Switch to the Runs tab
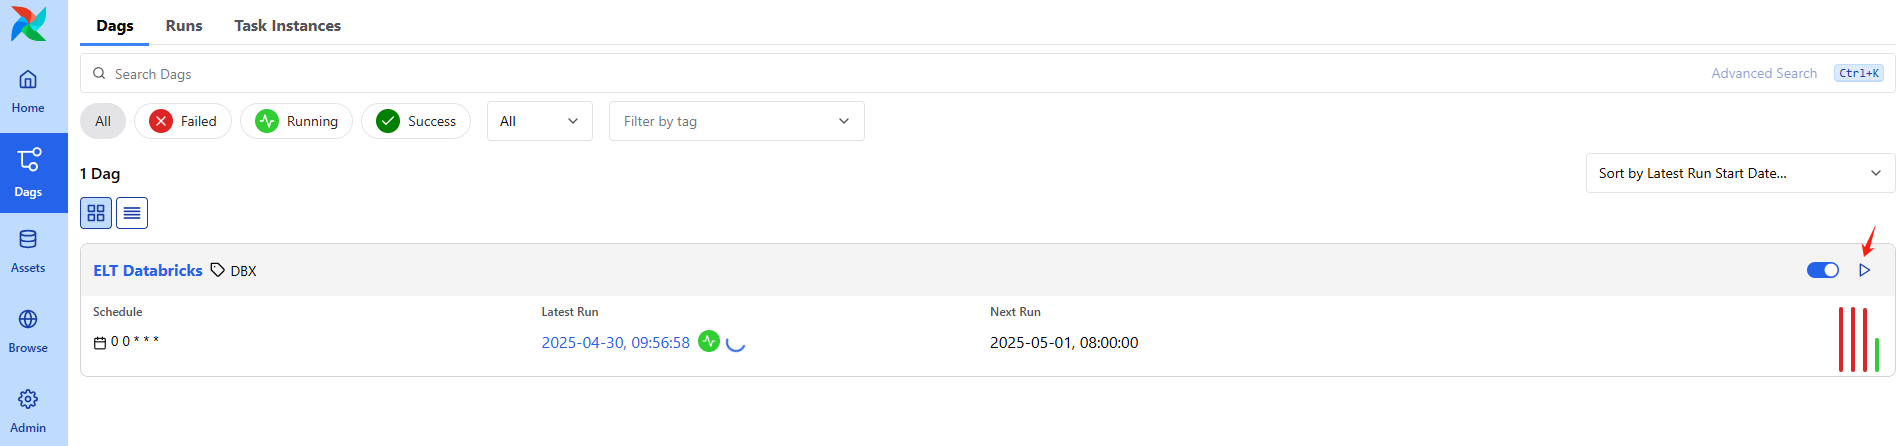The image size is (1897, 446). click(184, 25)
